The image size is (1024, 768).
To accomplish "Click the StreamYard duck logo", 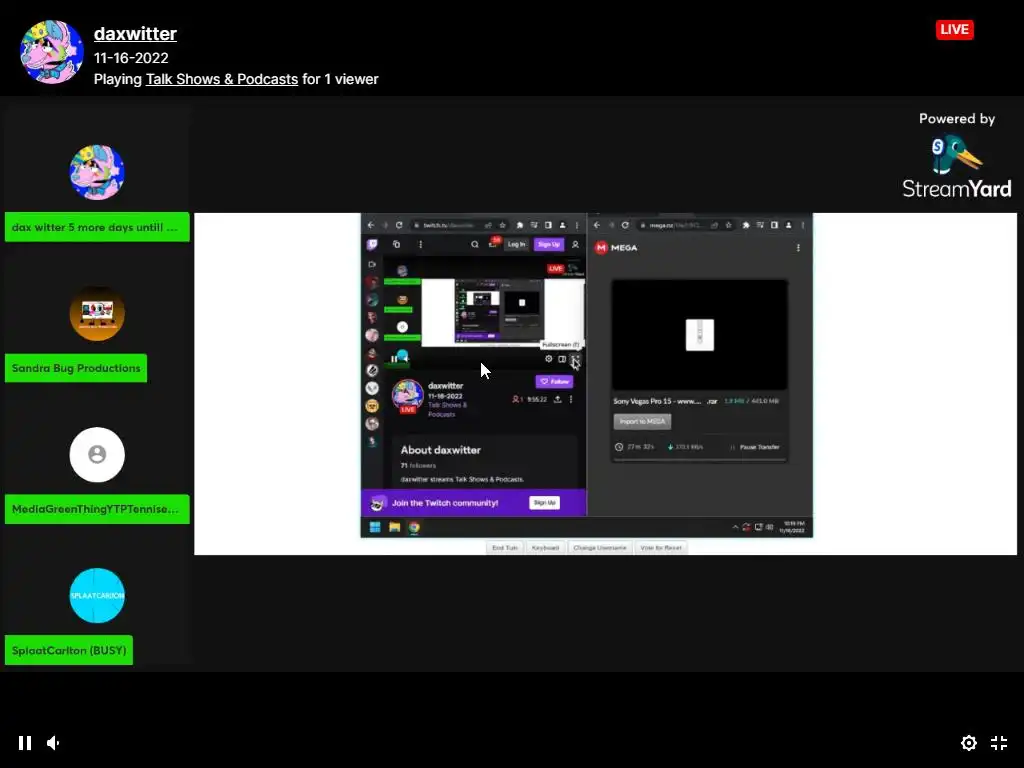I will point(955,155).
